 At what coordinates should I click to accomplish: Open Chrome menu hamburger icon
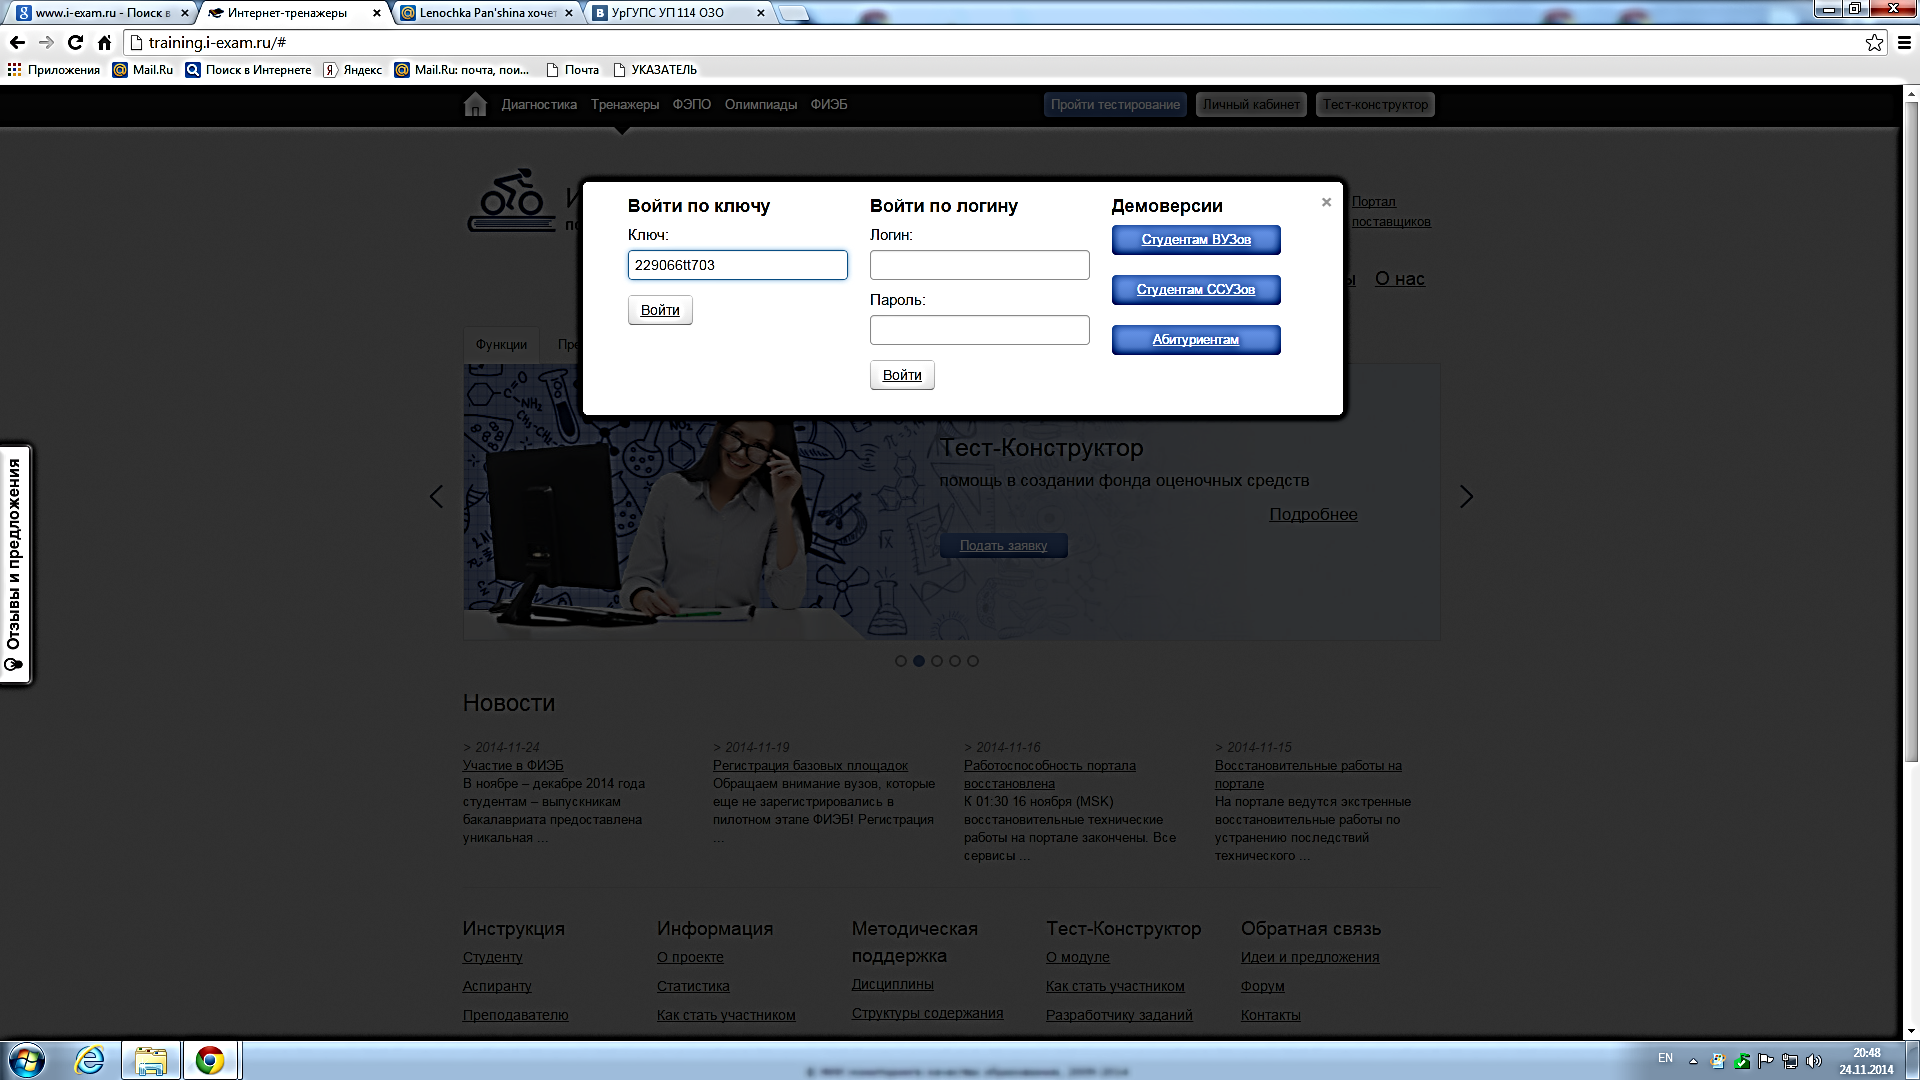[x=1904, y=42]
